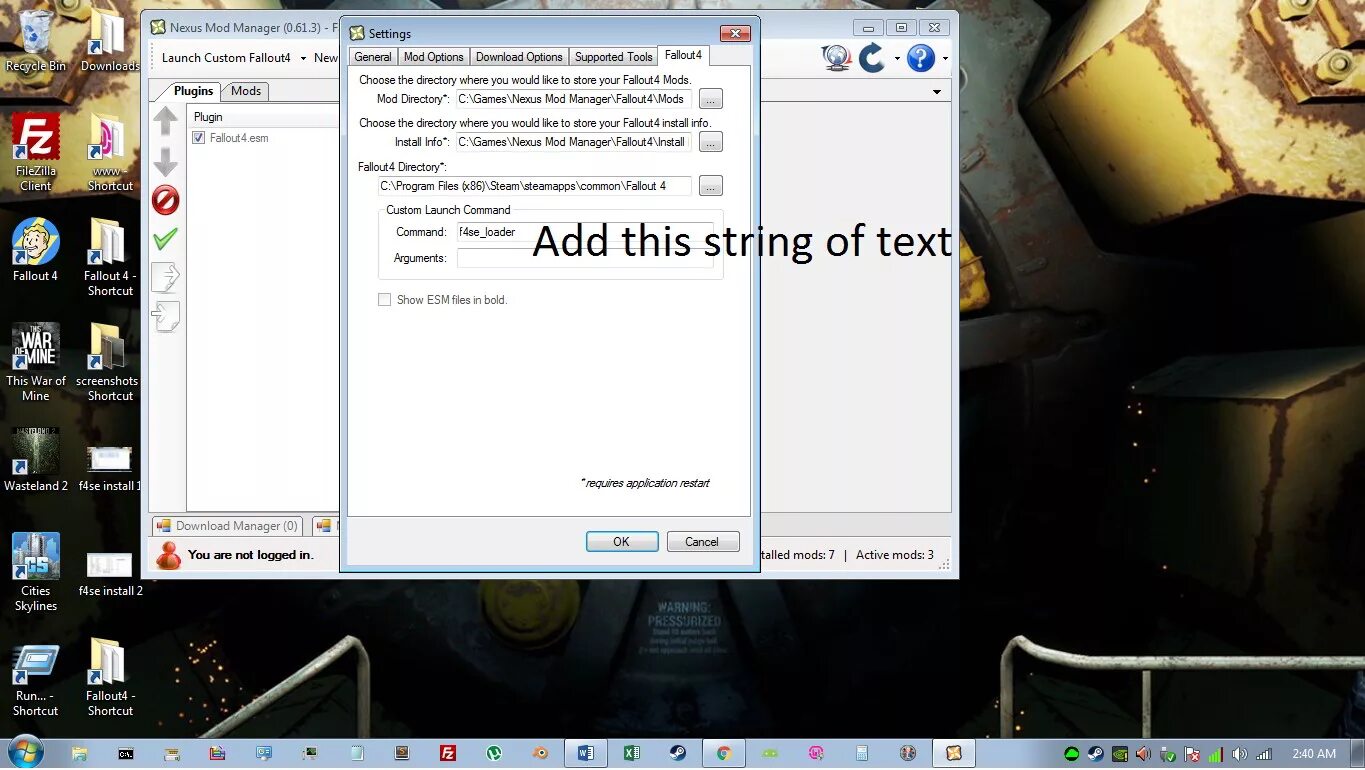Open the Fallout 4 Vault Boy desktop icon
The width and height of the screenshot is (1365, 770).
pyautogui.click(x=36, y=250)
